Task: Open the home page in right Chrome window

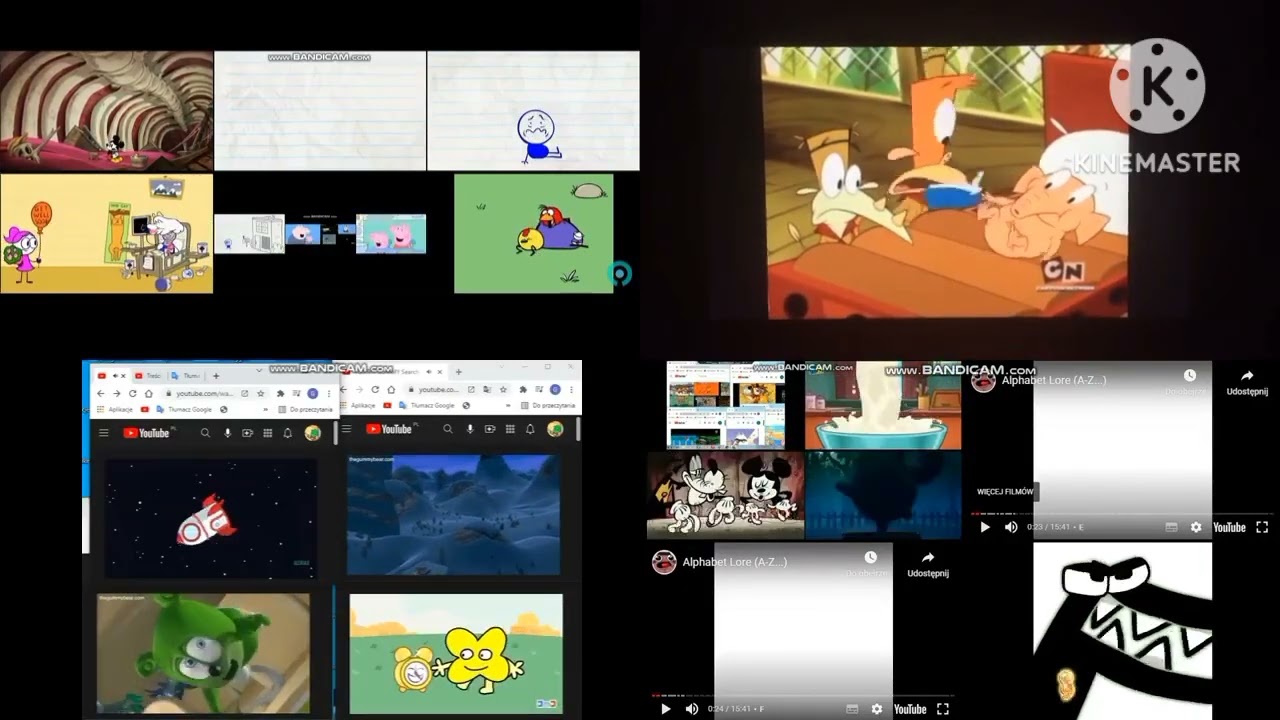Action: (x=391, y=389)
